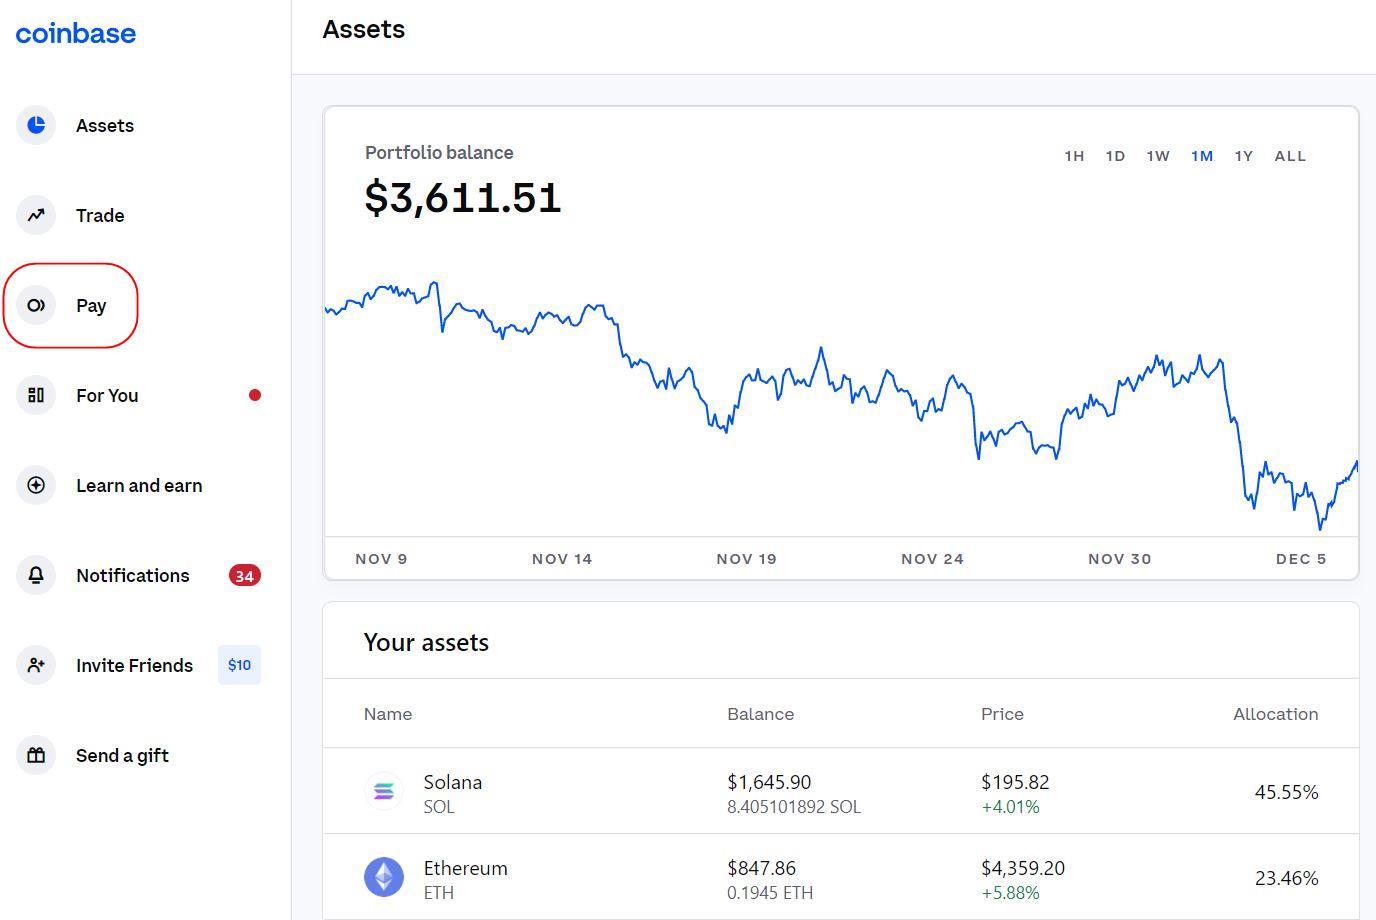Click the Notifications bell icon
Image resolution: width=1376 pixels, height=920 pixels.
[36, 575]
